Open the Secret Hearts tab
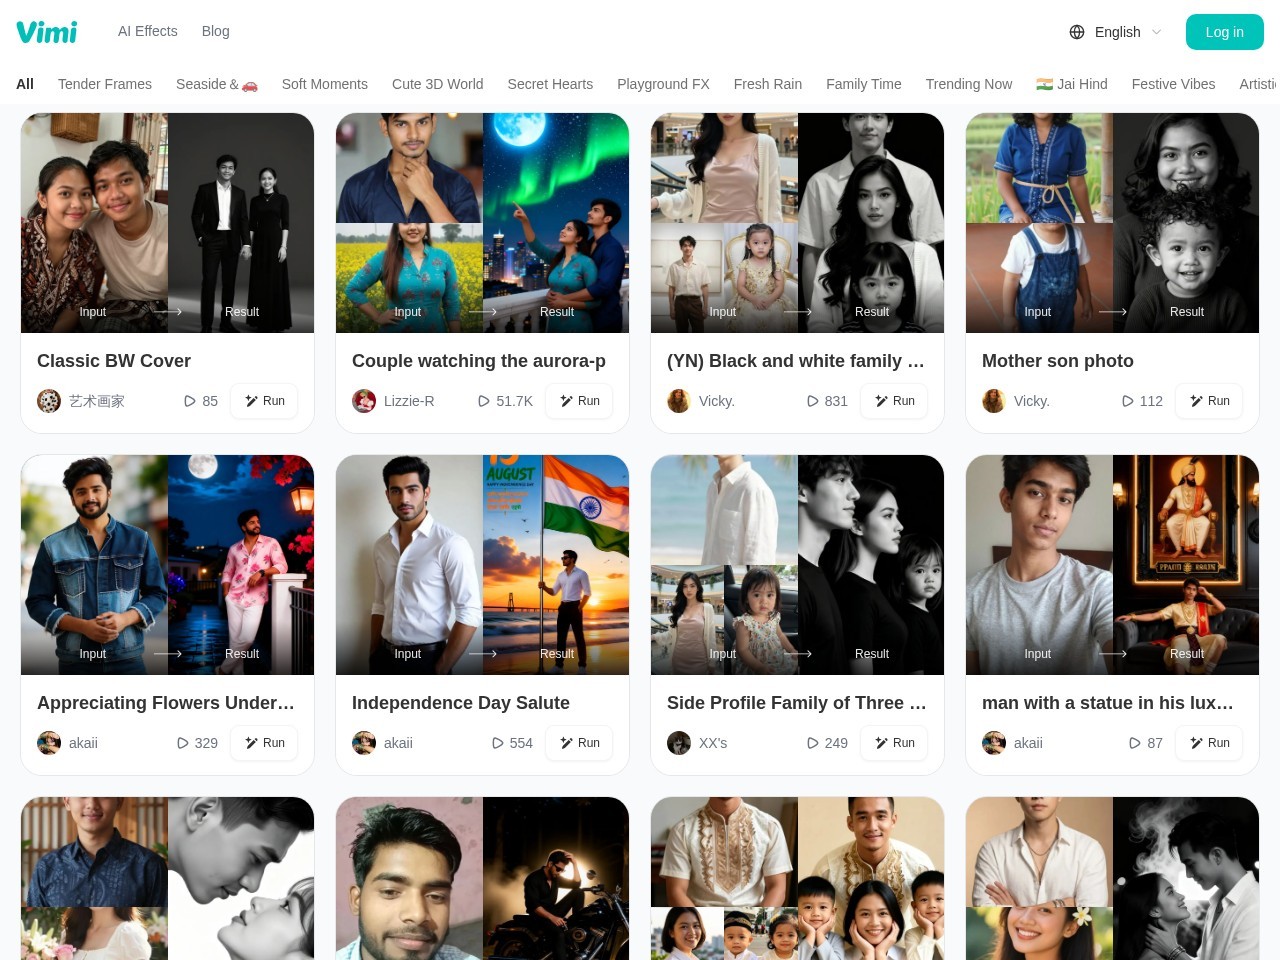The height and width of the screenshot is (960, 1280). (550, 84)
